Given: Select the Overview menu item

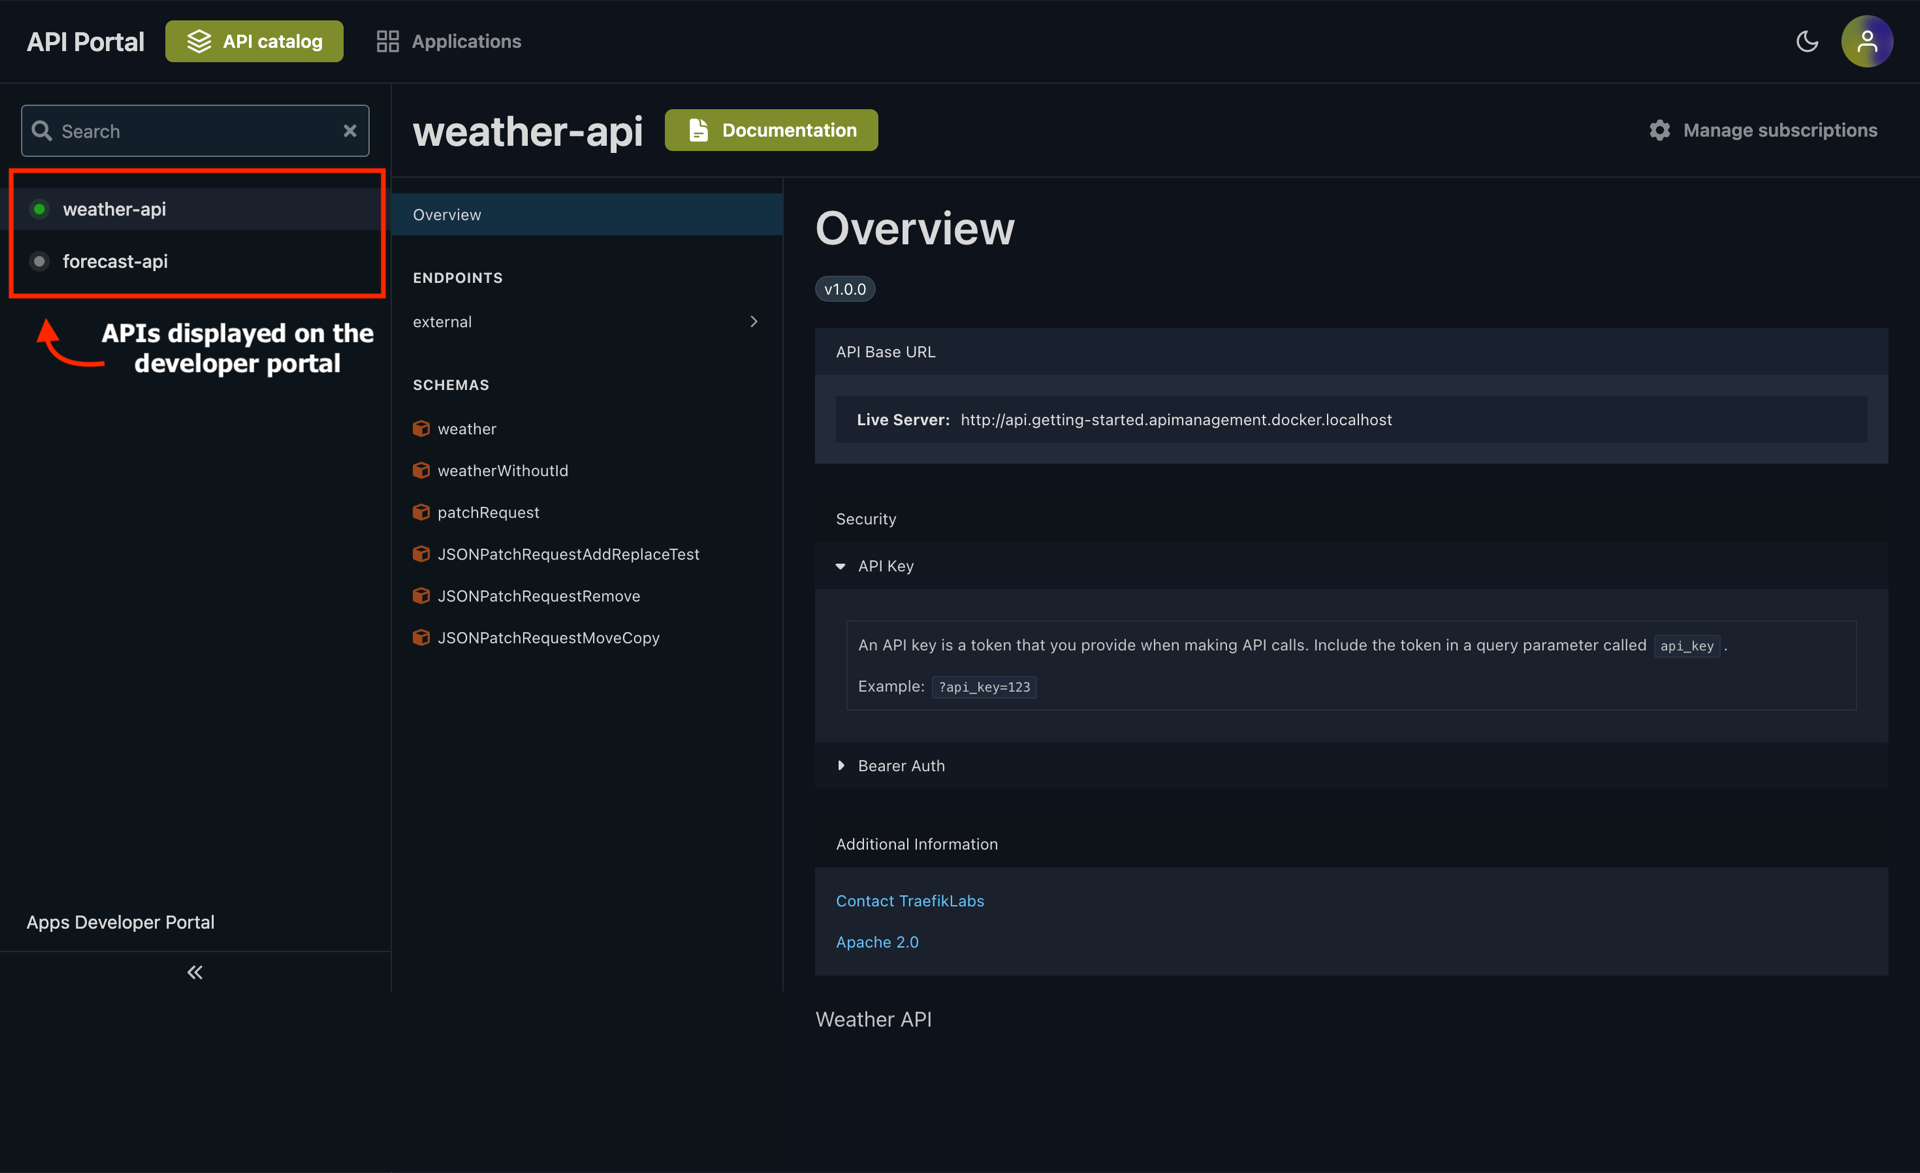Looking at the screenshot, I should click(587, 214).
